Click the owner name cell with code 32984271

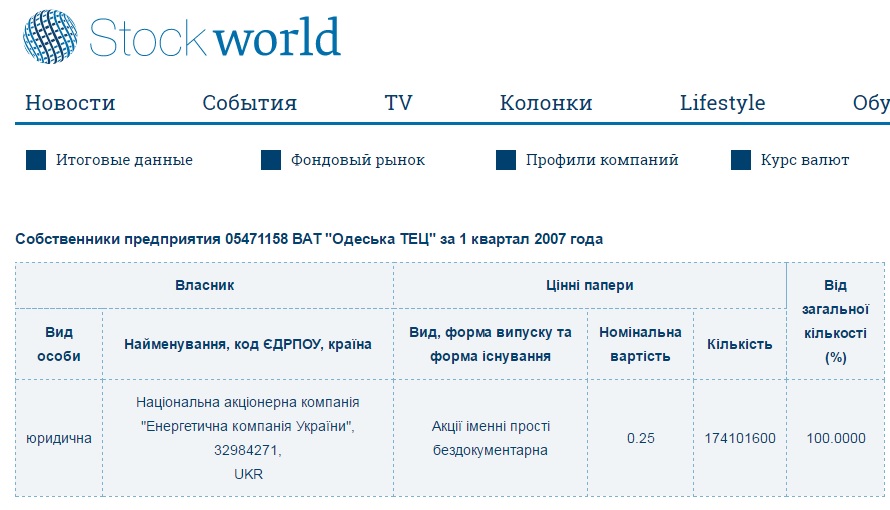247,438
